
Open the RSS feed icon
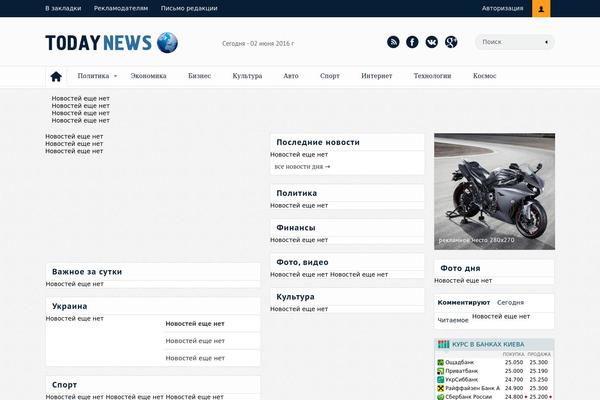[393, 42]
